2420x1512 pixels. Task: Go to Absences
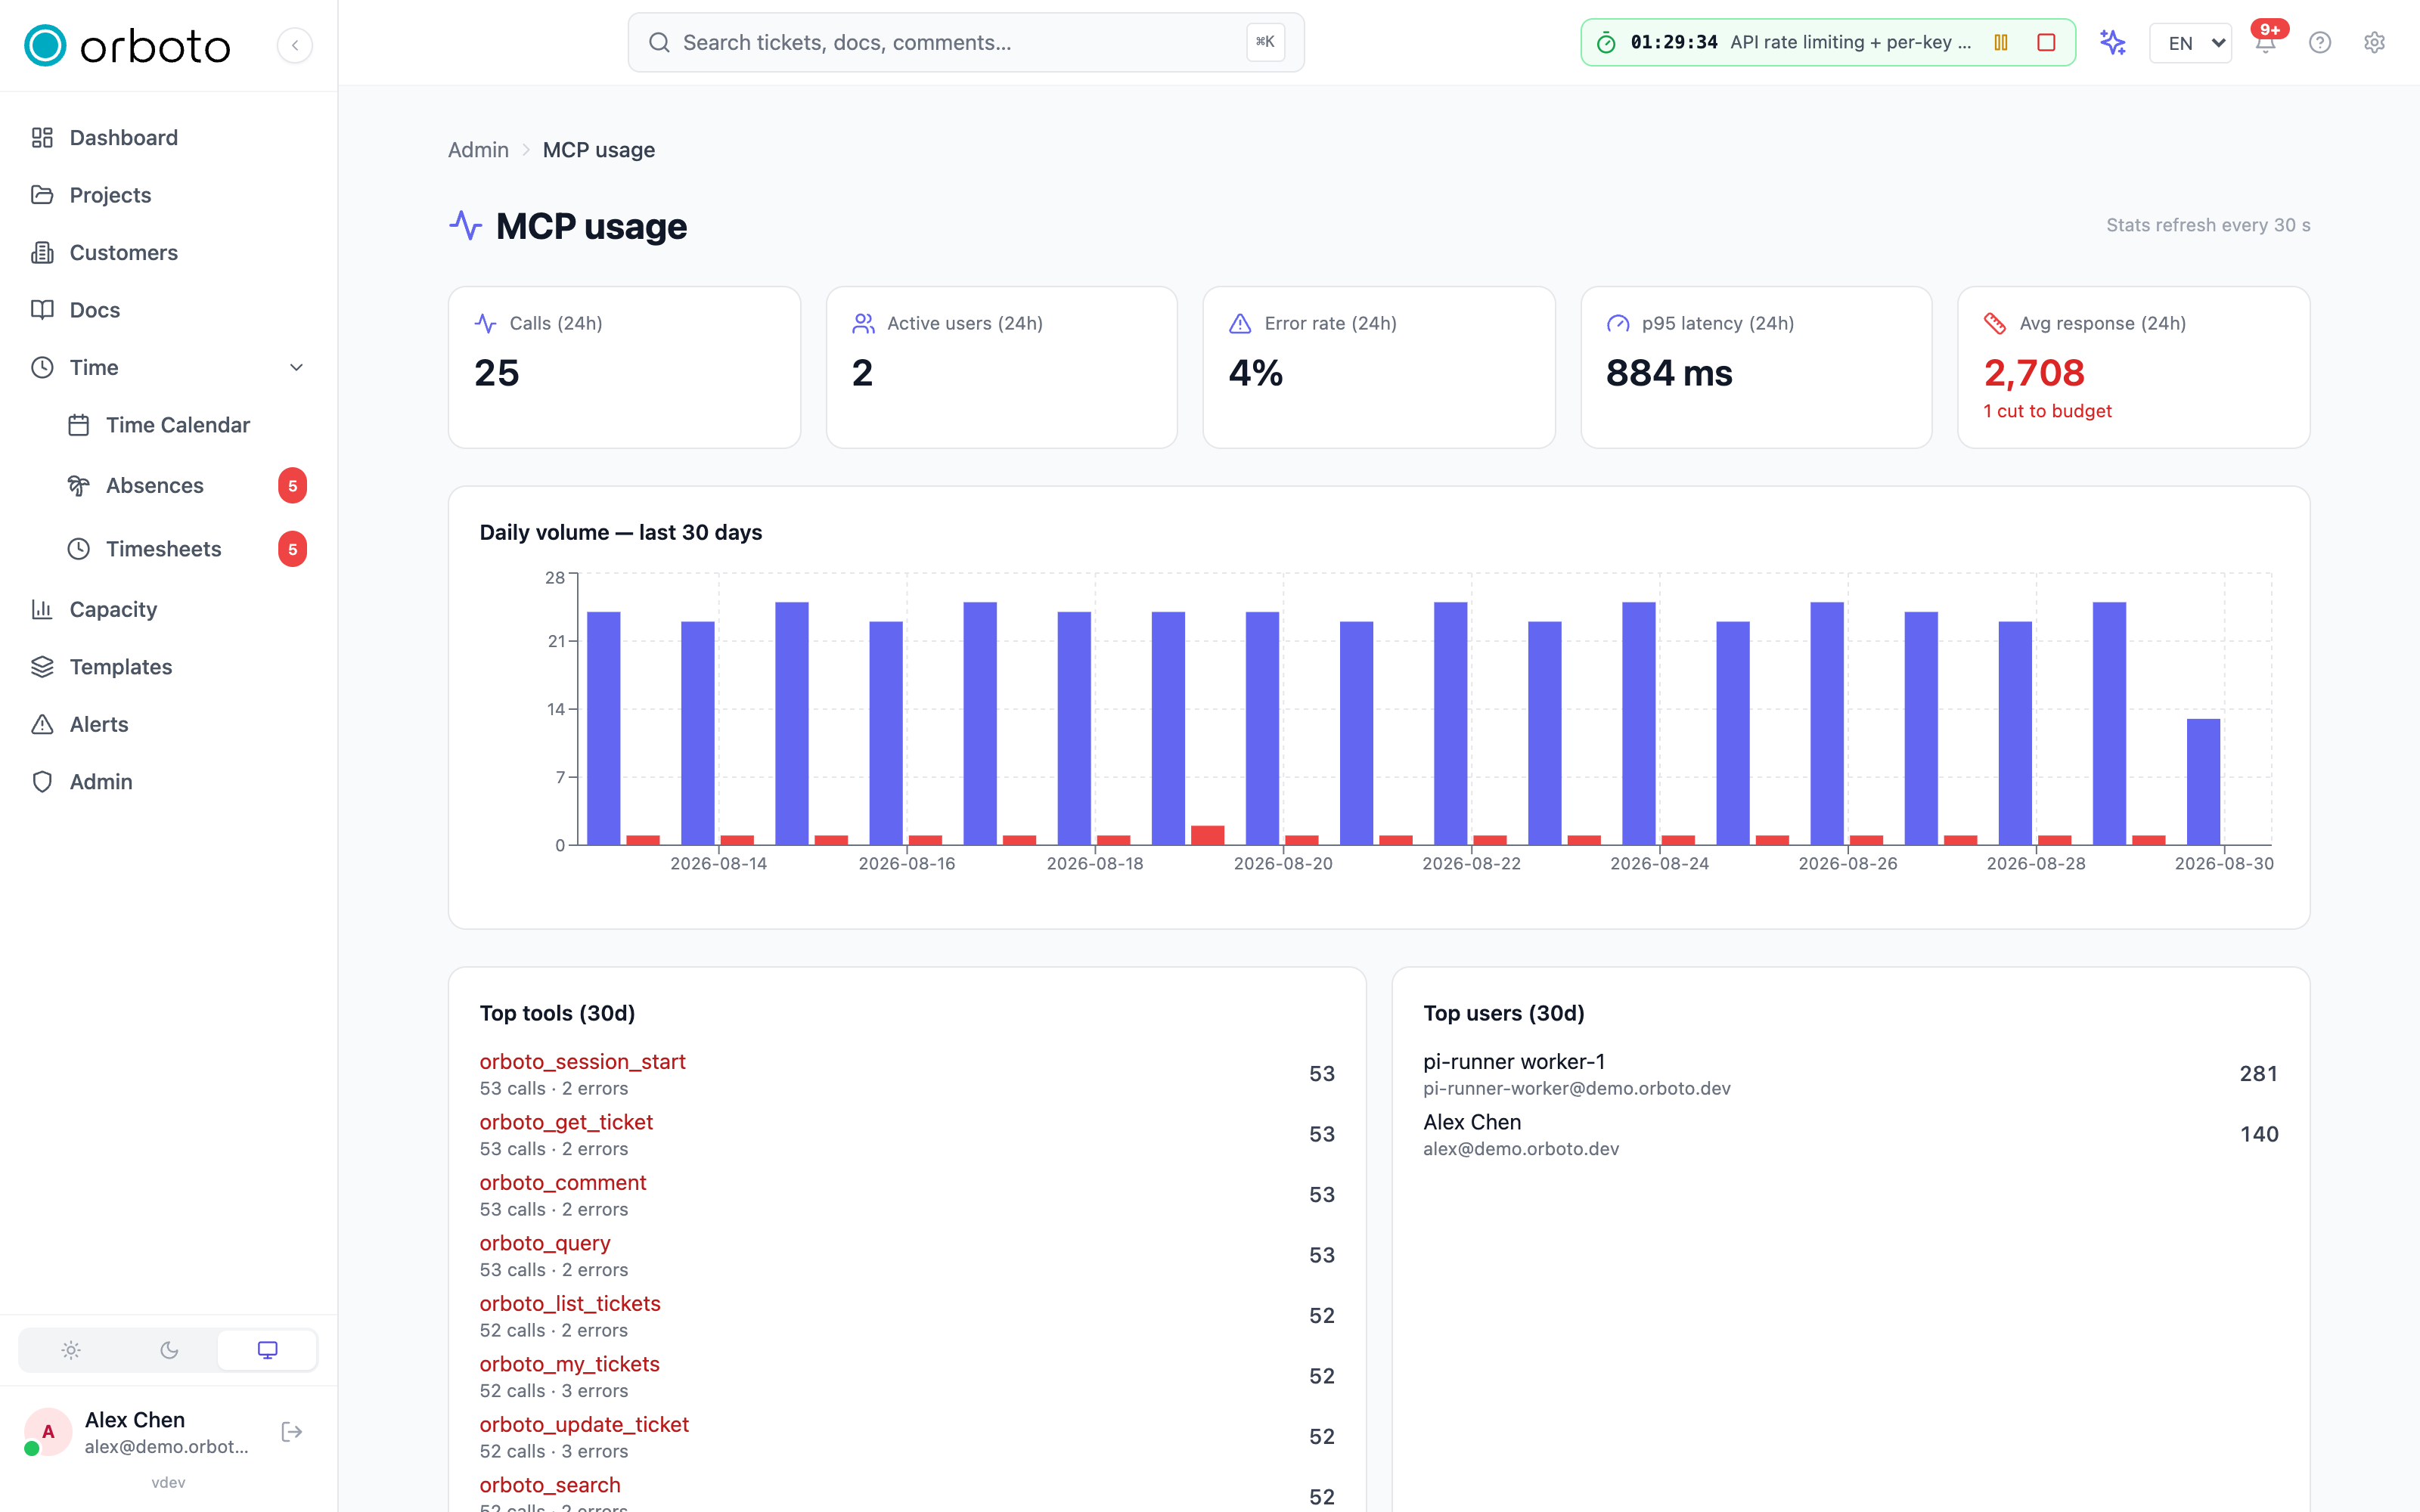(186, 485)
